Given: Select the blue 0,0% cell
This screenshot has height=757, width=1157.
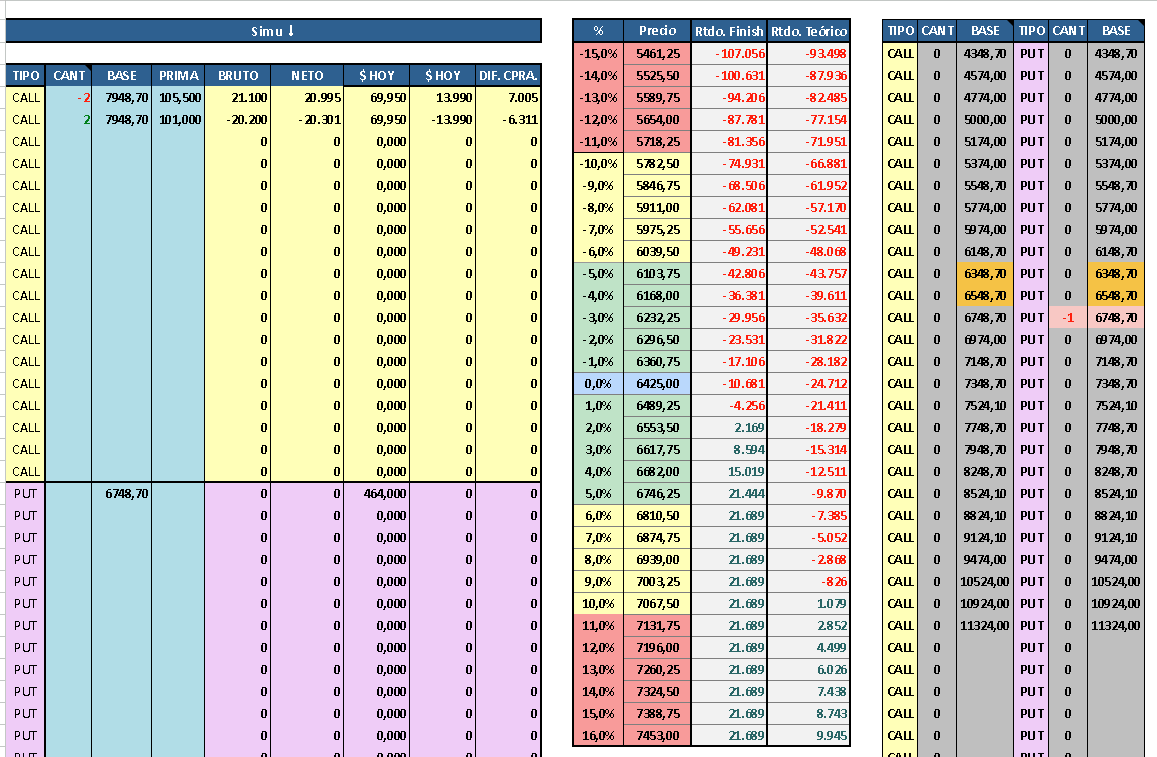Looking at the screenshot, I should coord(598,384).
